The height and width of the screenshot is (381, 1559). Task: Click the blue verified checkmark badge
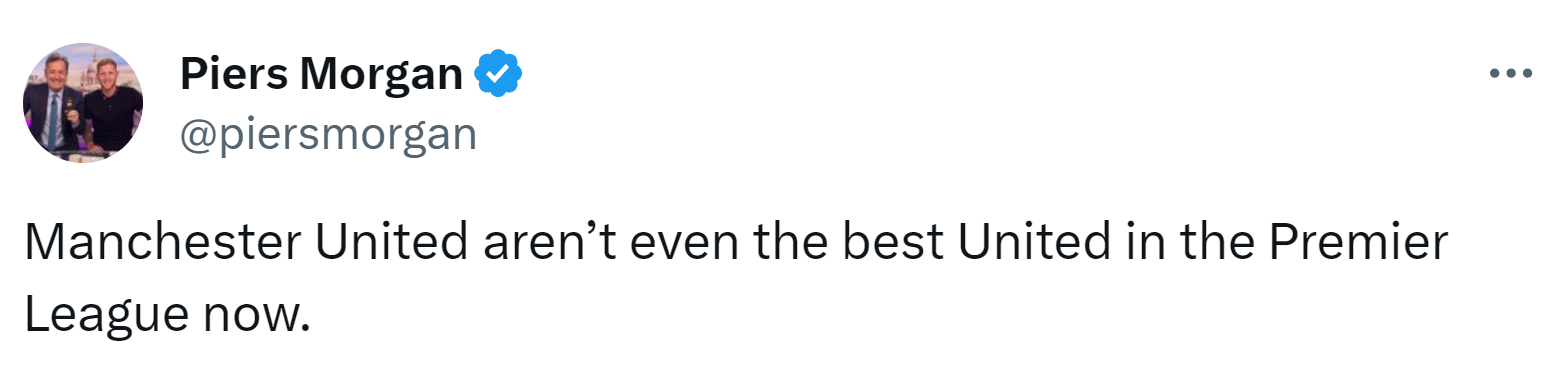coord(497,74)
